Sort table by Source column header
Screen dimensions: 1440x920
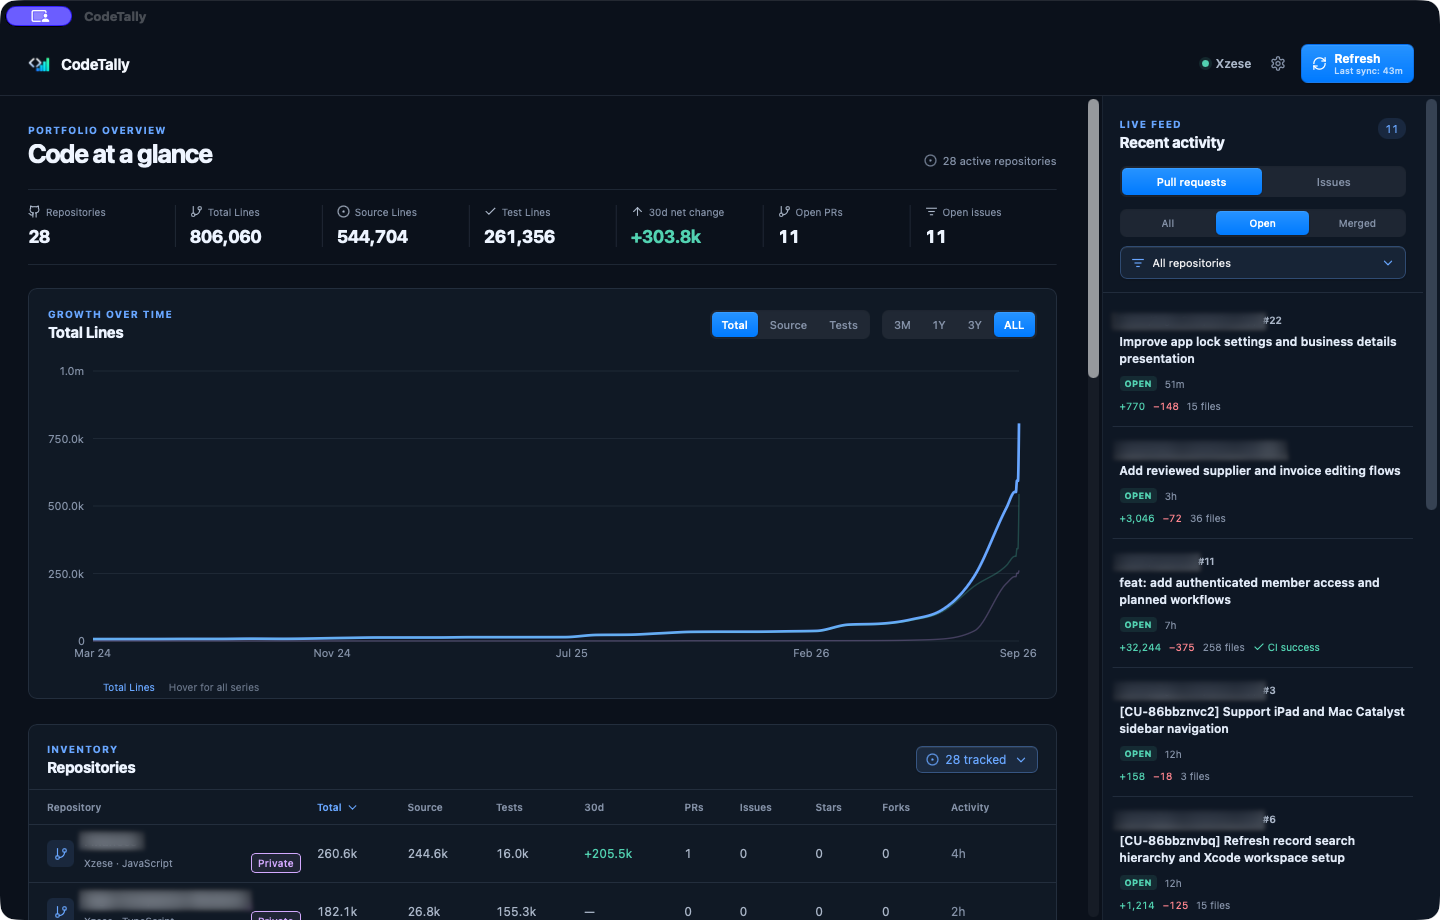pyautogui.click(x=425, y=807)
